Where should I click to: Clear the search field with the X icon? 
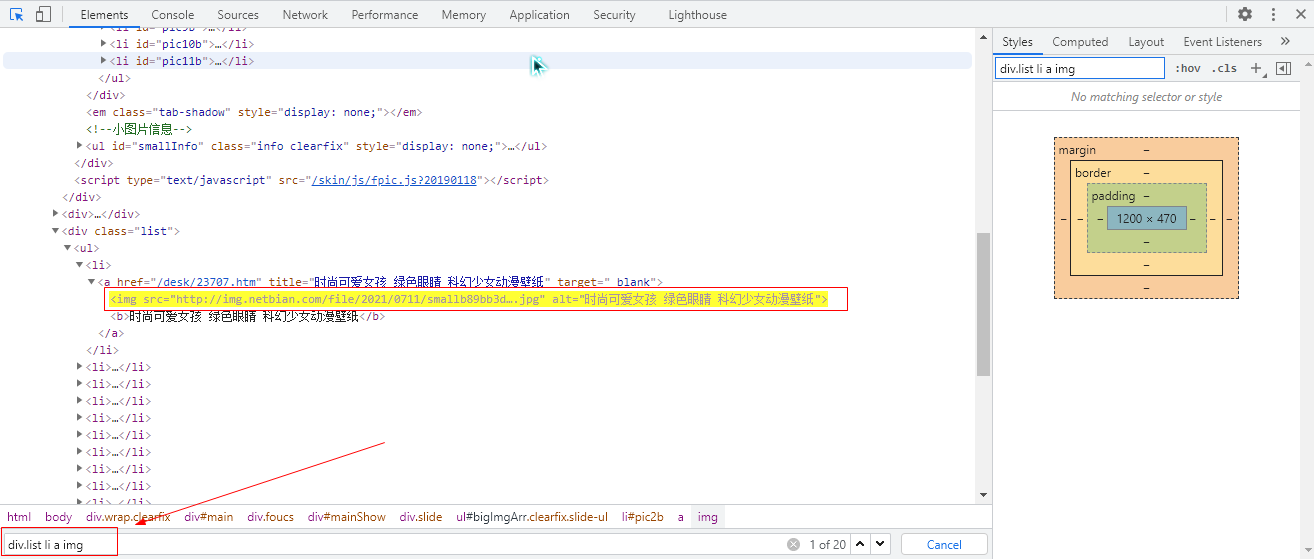[793, 544]
